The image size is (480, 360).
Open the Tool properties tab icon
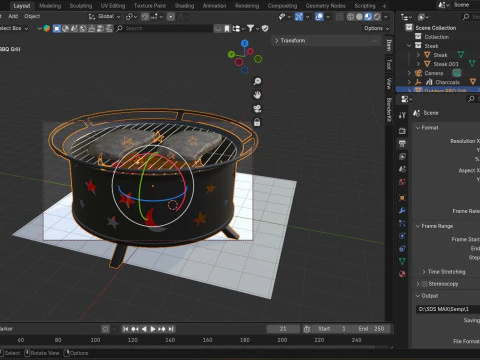pos(402,115)
